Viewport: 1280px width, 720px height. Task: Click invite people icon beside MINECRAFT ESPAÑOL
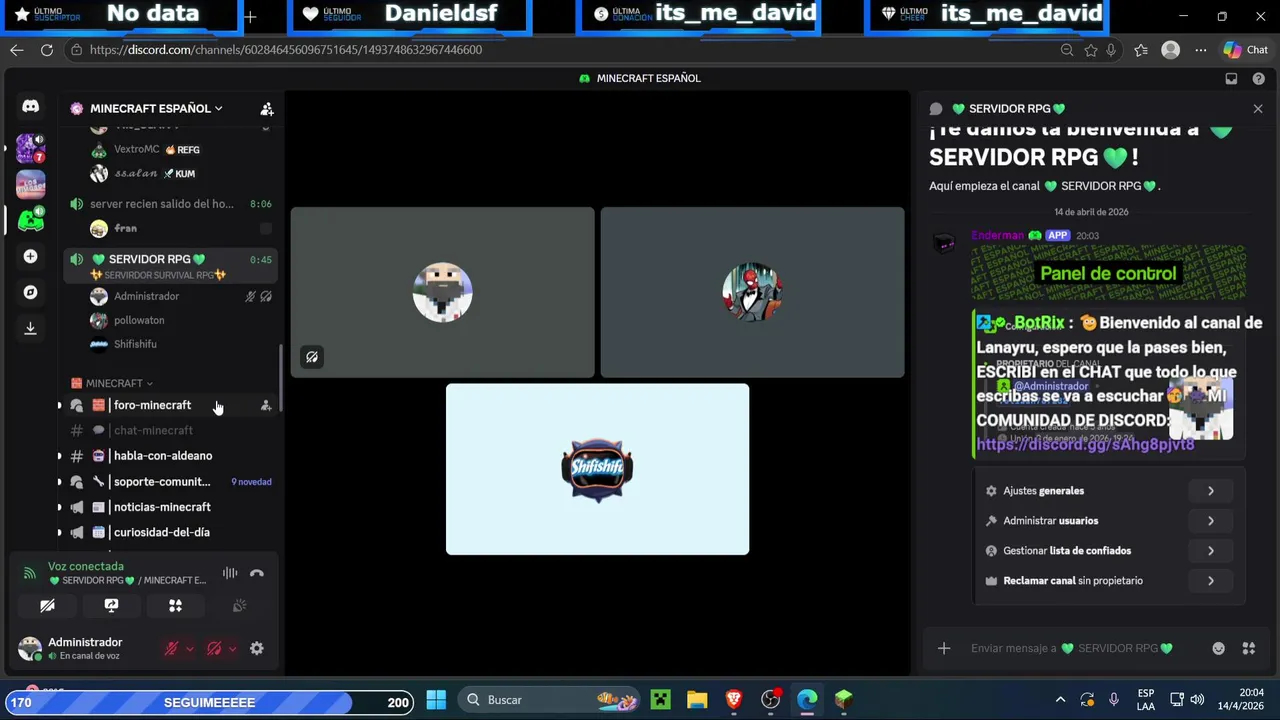tap(267, 109)
